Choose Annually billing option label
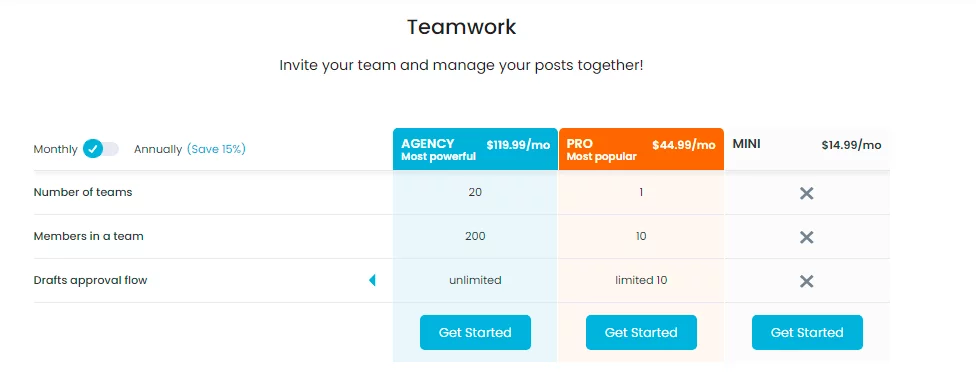The image size is (976, 384). point(157,149)
